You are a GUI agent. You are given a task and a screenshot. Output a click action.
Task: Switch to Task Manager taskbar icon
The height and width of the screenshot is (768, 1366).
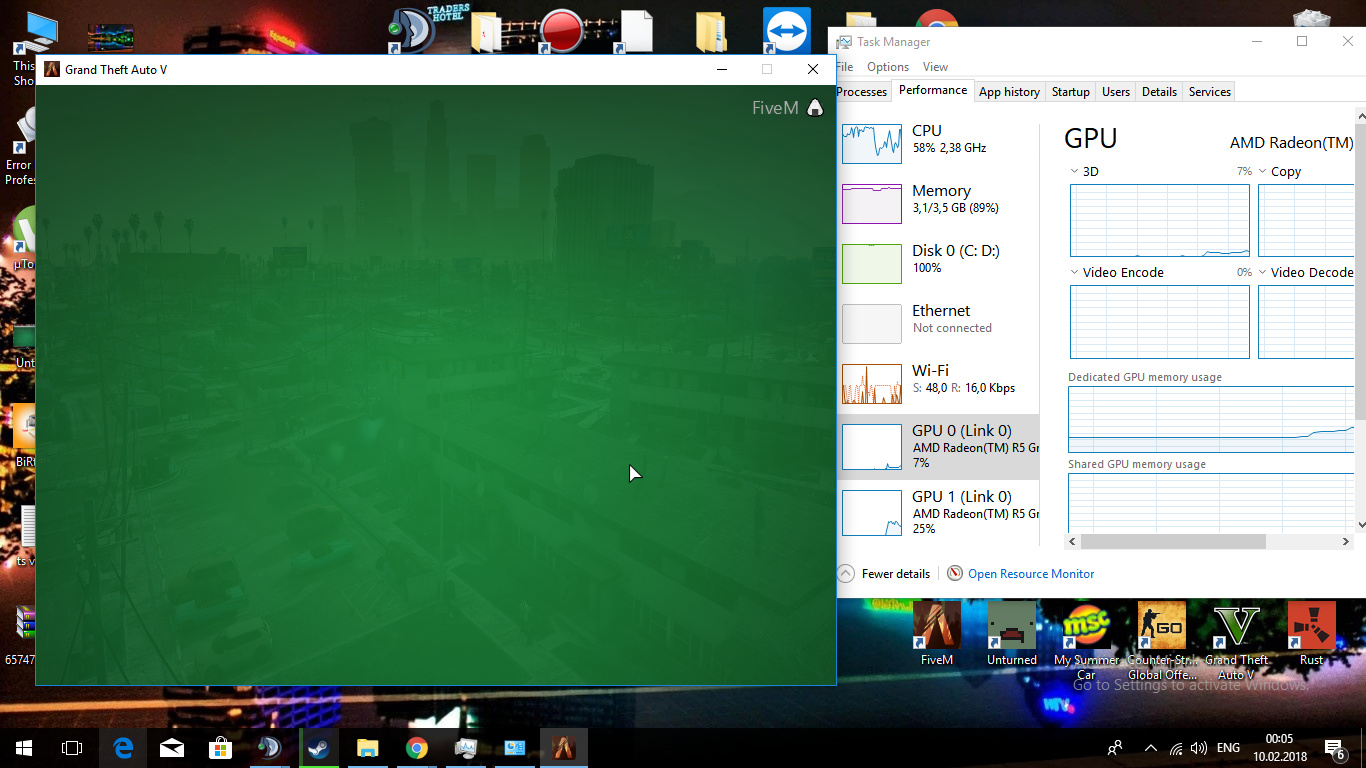(466, 748)
